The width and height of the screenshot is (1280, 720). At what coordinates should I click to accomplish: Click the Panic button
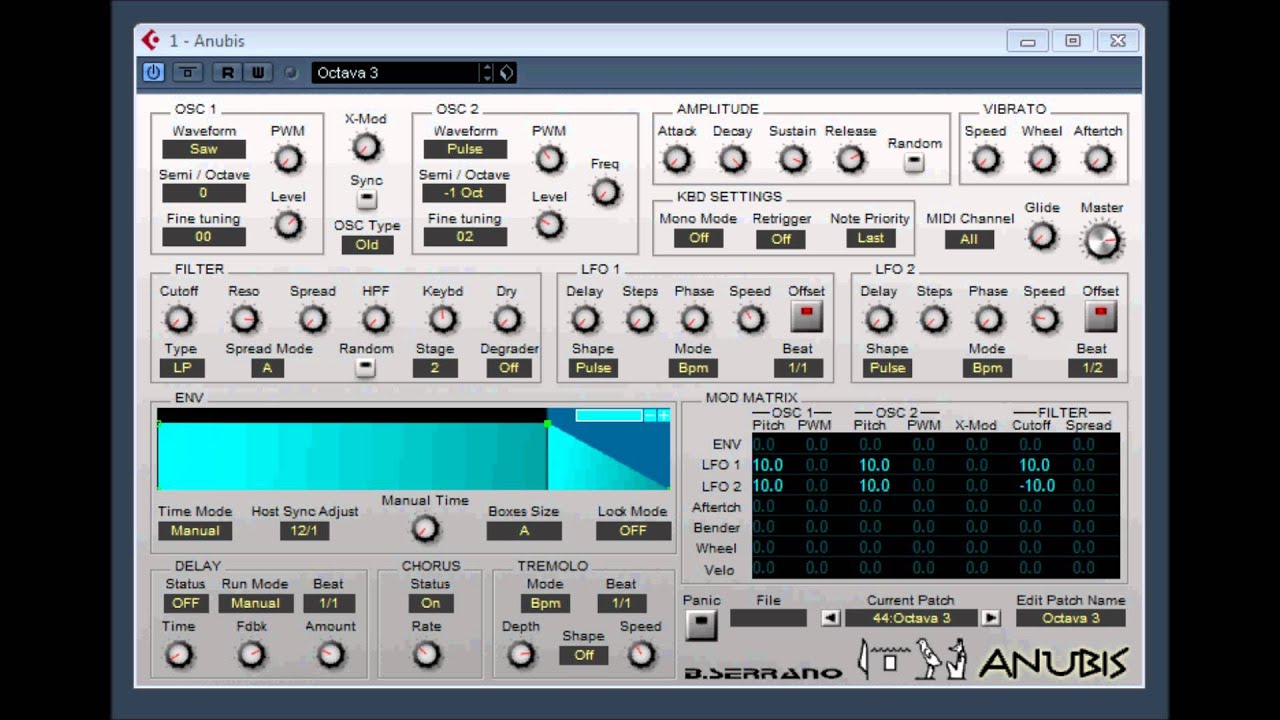[701, 624]
